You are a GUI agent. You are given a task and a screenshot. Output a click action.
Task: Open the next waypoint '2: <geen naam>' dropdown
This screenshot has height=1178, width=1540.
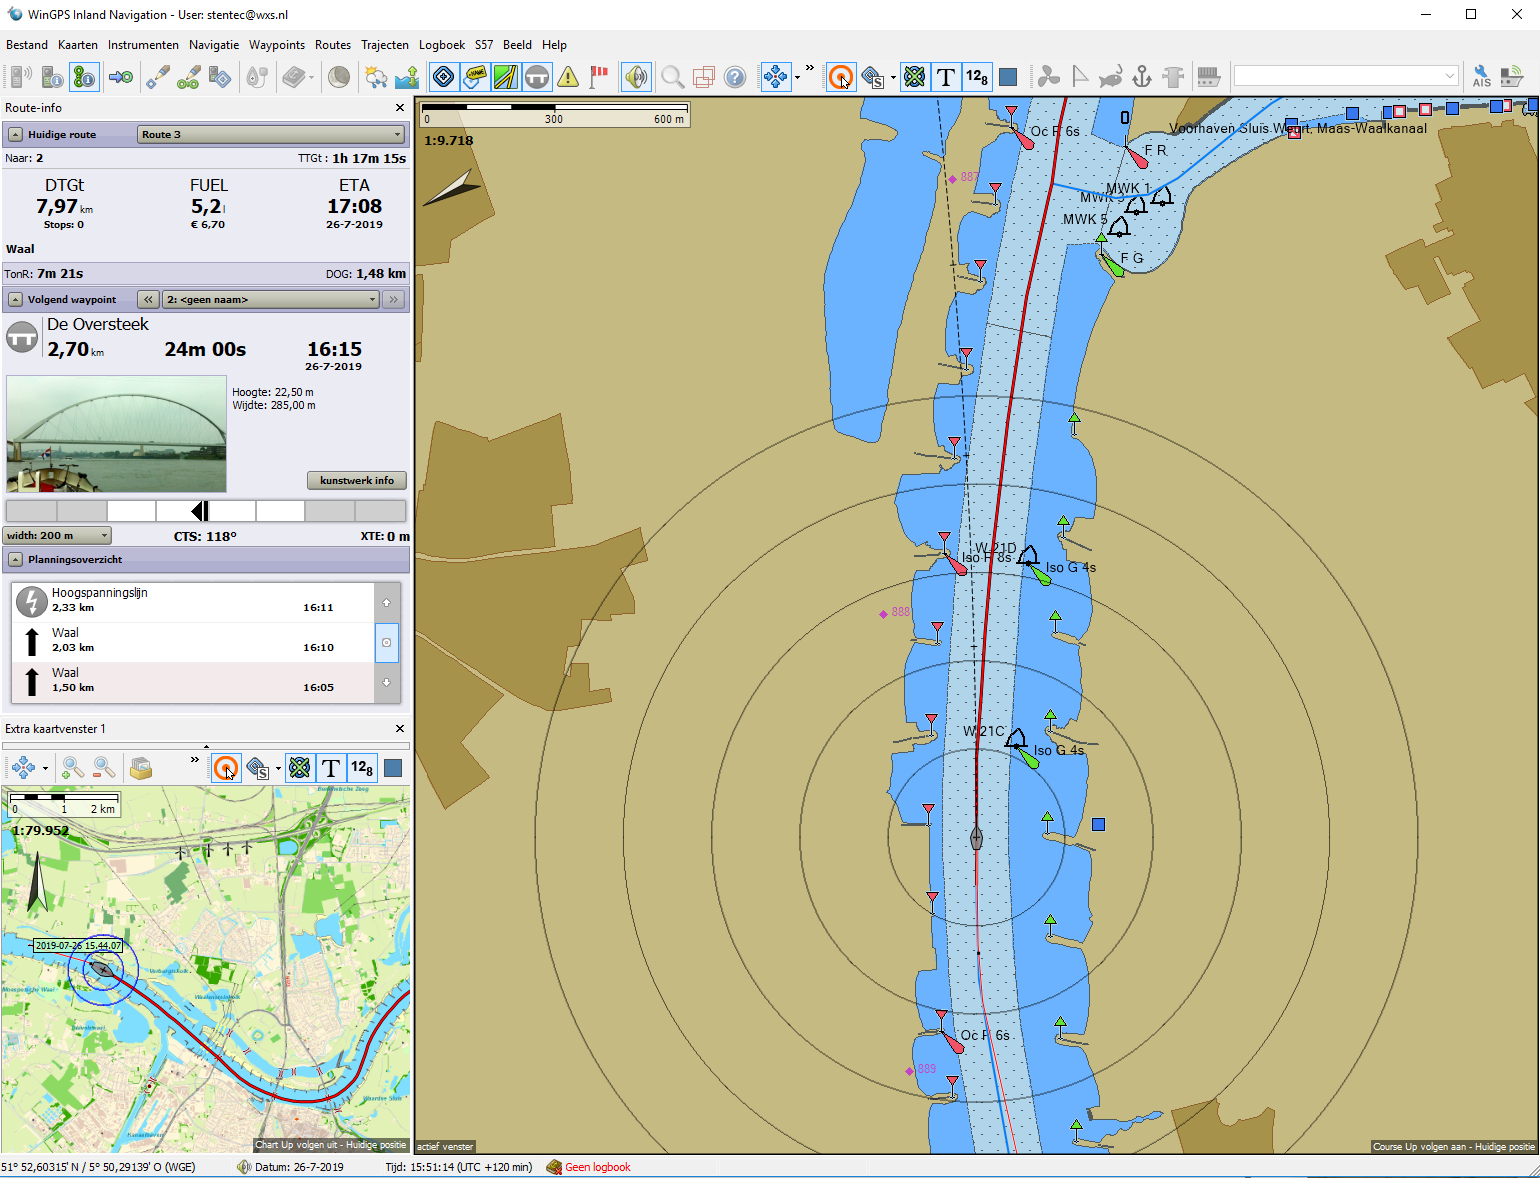click(x=270, y=299)
